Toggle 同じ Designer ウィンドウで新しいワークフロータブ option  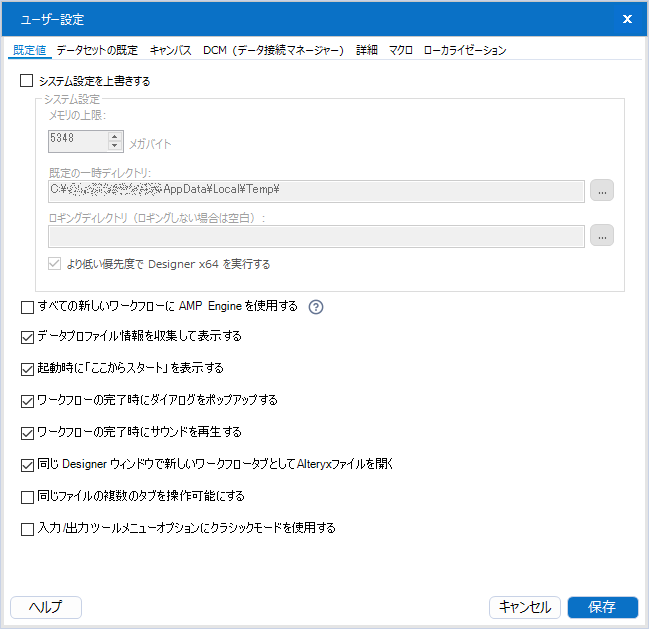click(27, 465)
